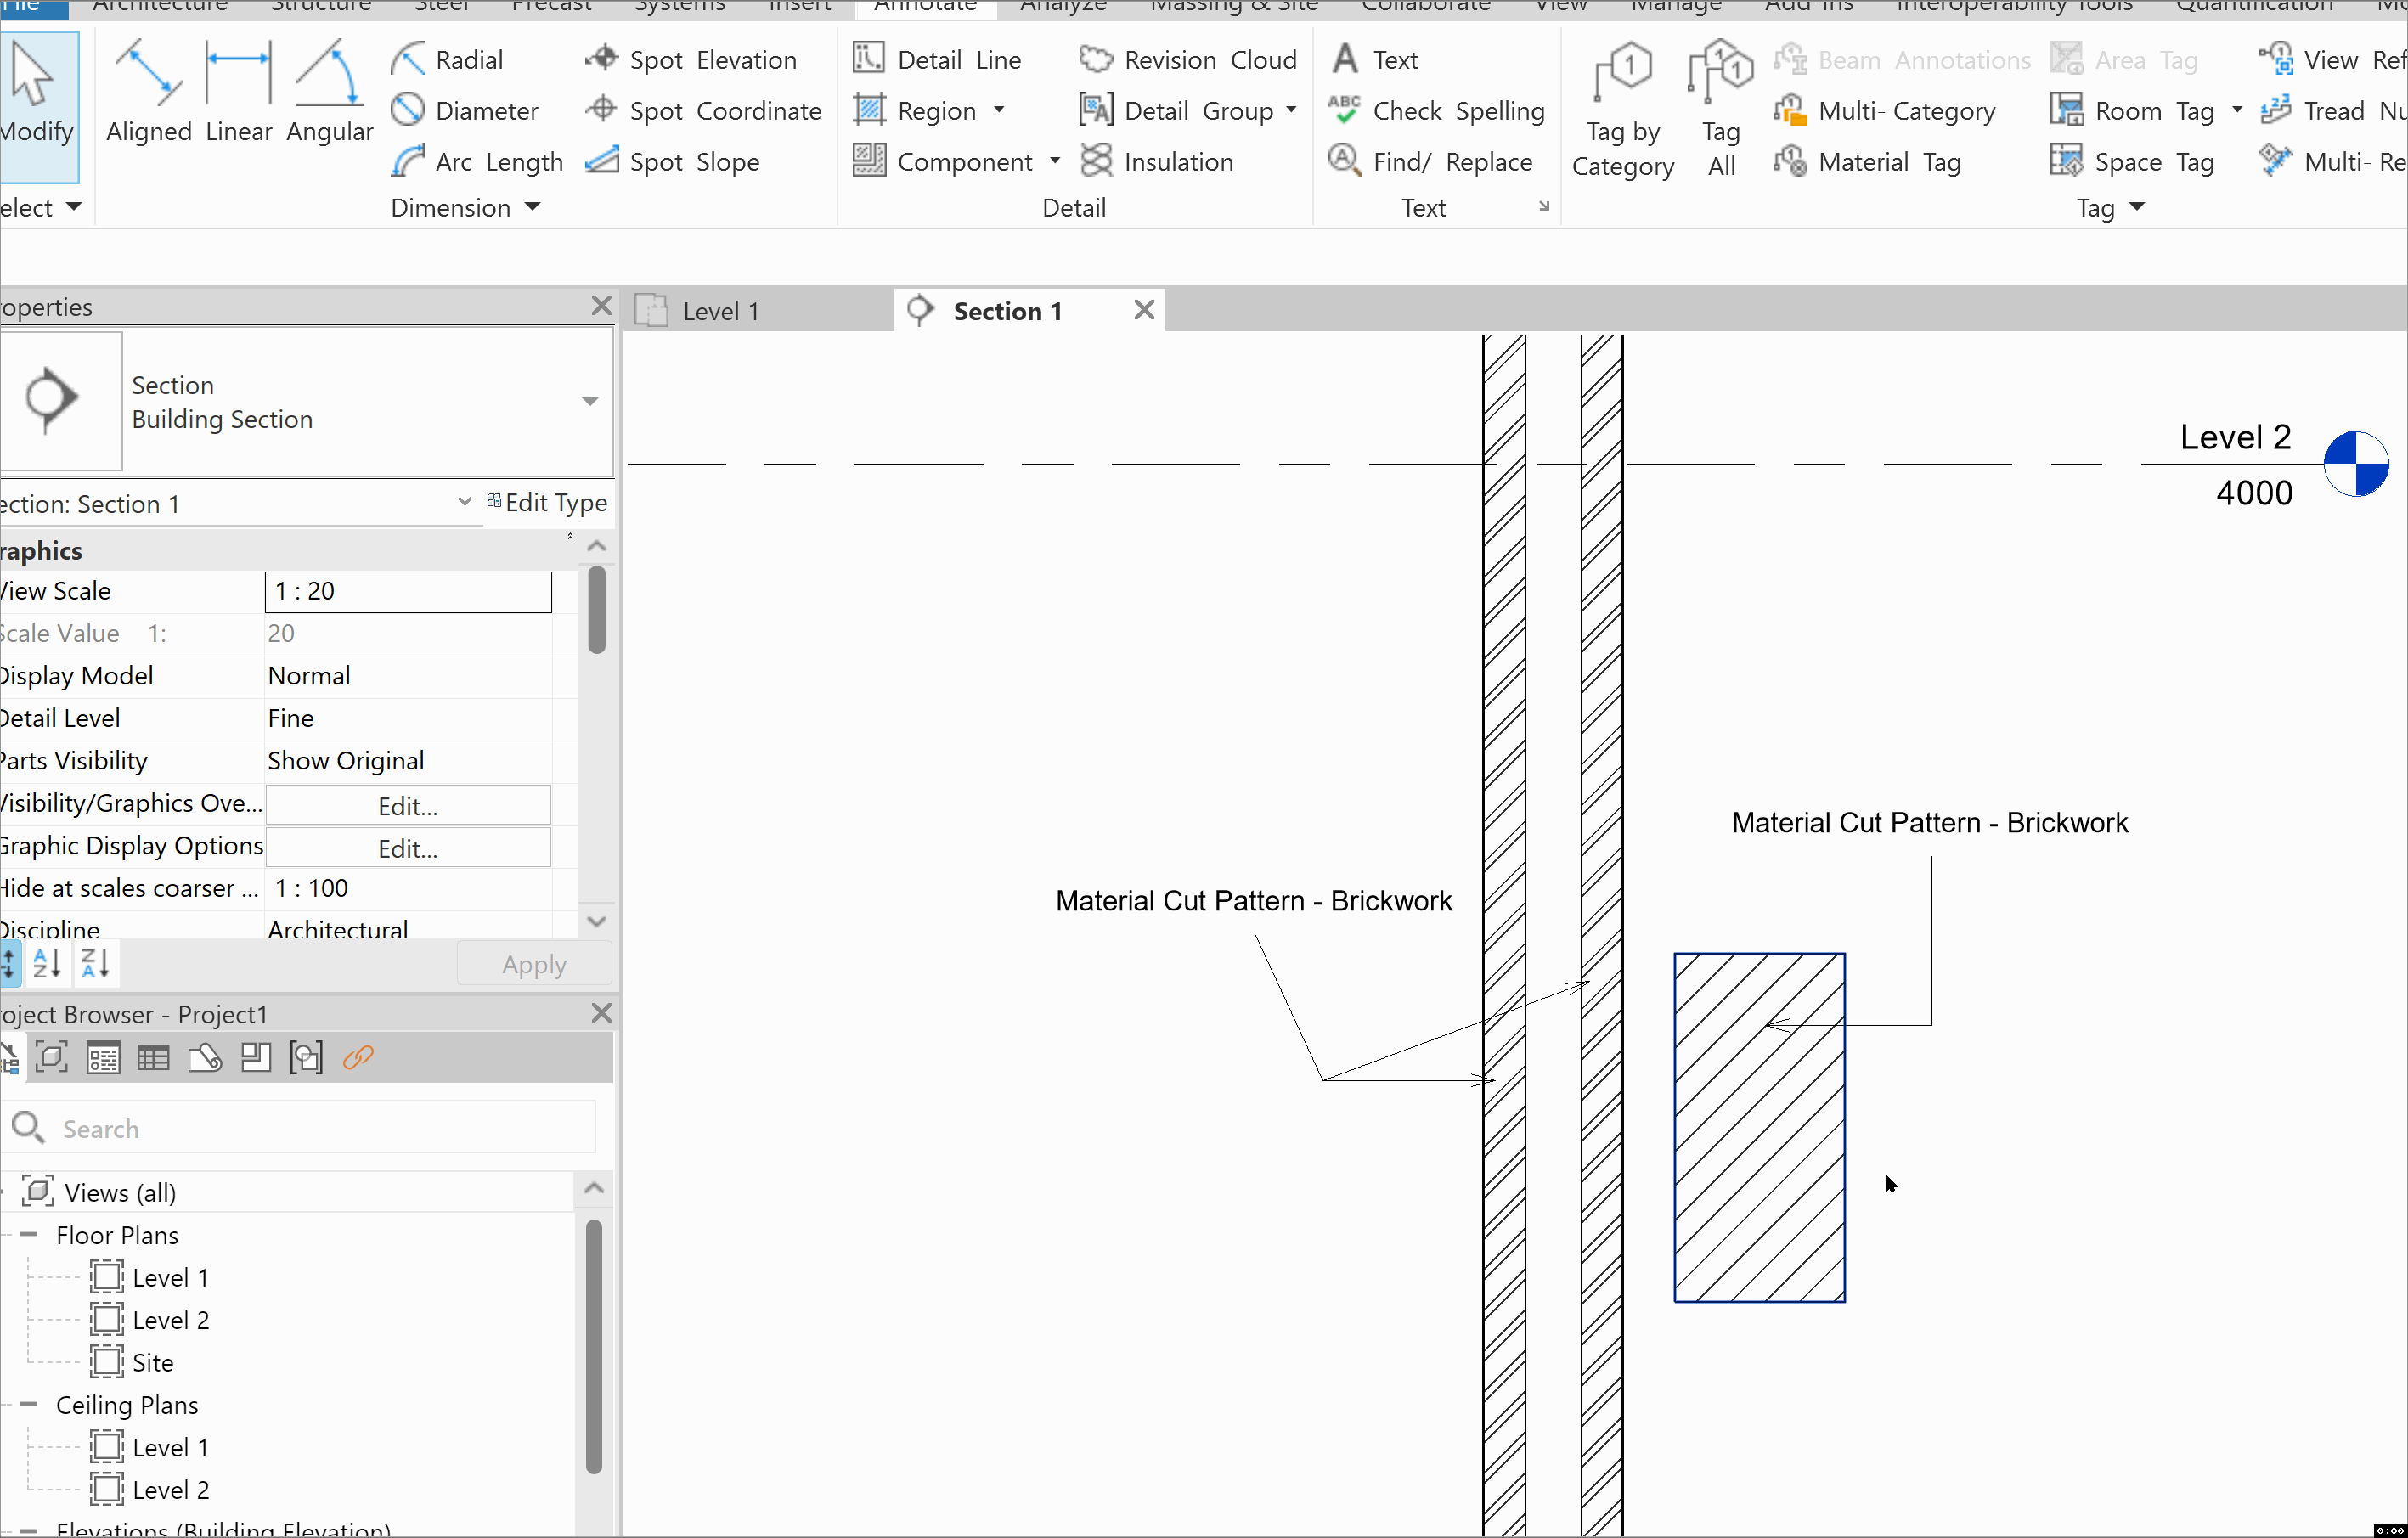
Task: Click Tag by Category
Action: [x=1623, y=110]
